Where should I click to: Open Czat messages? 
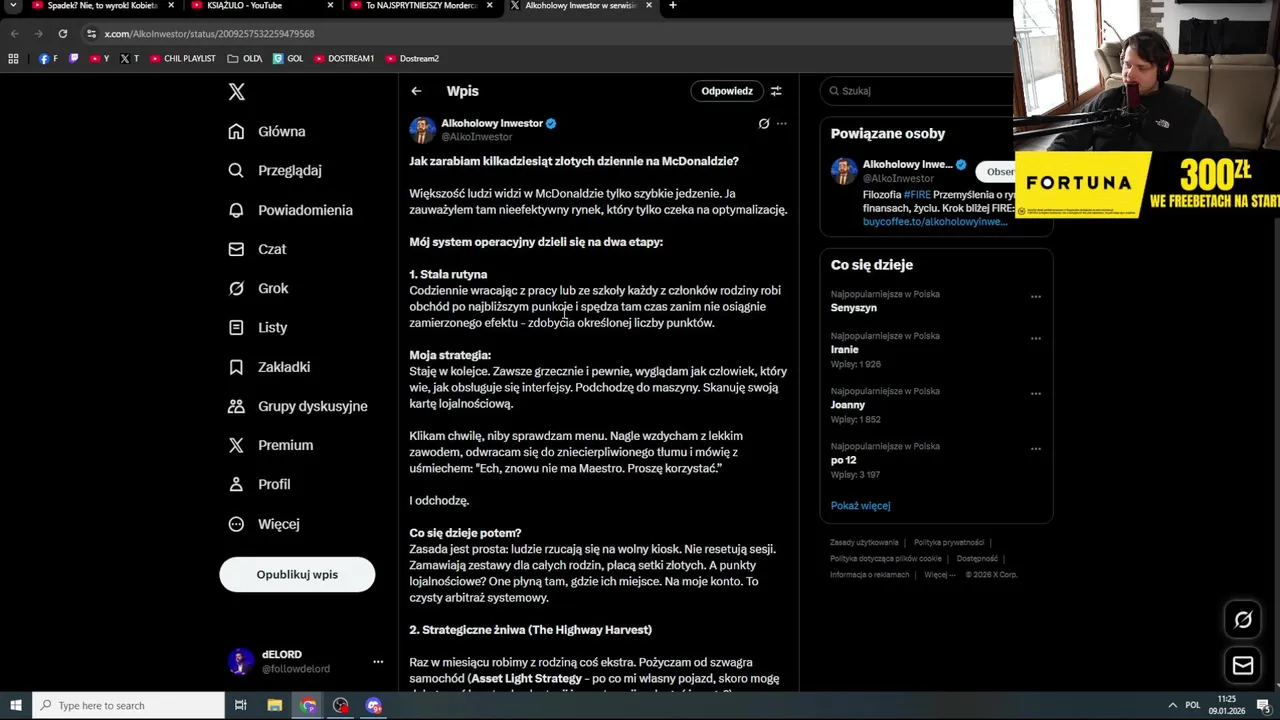[x=257, y=249]
